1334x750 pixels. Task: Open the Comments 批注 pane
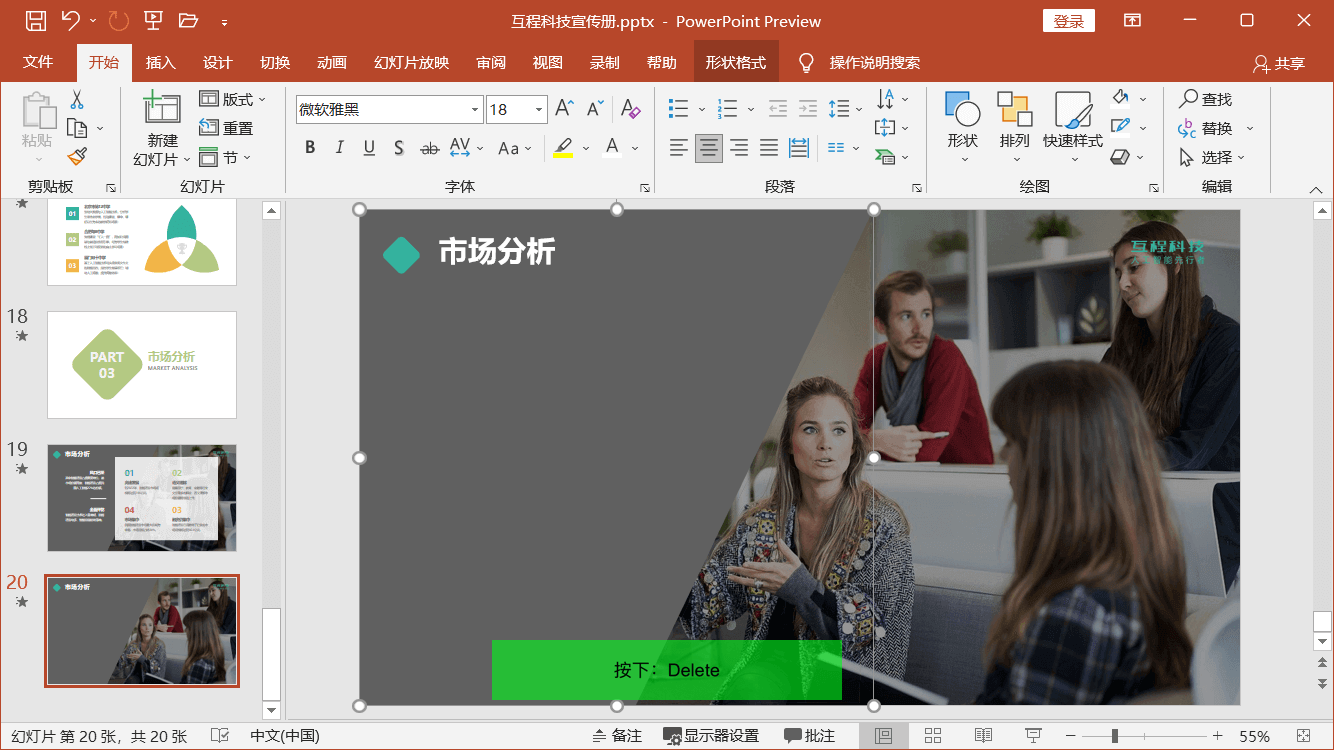click(x=810, y=736)
